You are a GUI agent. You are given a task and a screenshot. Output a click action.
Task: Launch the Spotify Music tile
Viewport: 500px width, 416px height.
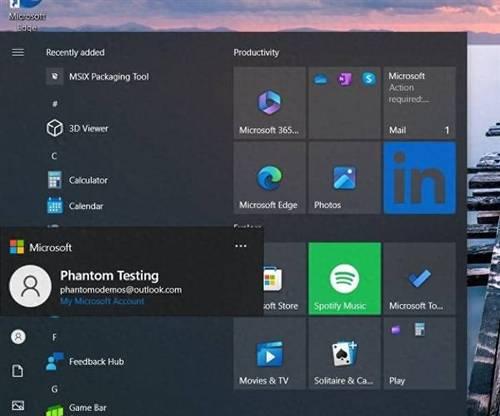[x=344, y=279]
